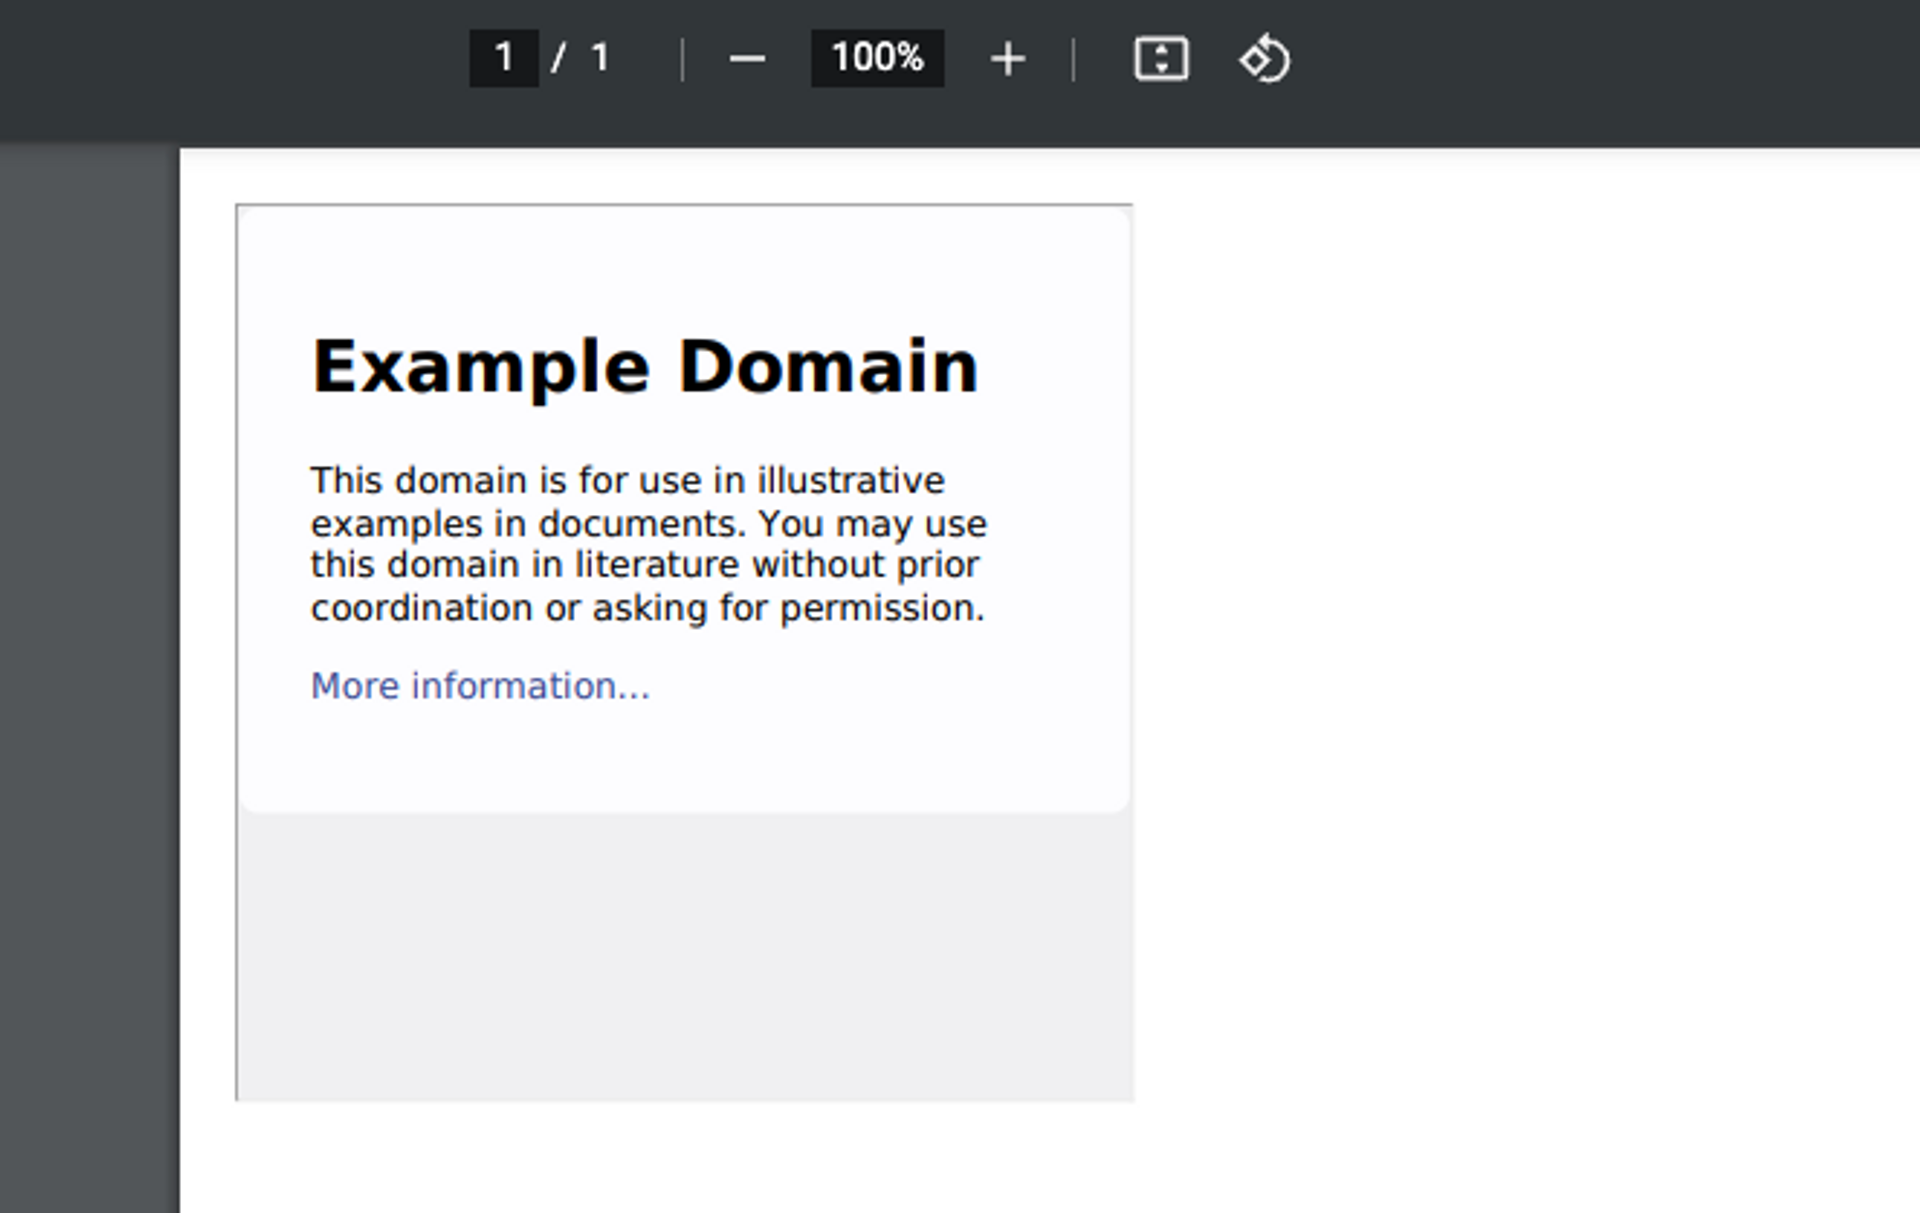1920x1213 pixels.
Task: Click the 100% zoom level field
Action: pyautogui.click(x=877, y=58)
